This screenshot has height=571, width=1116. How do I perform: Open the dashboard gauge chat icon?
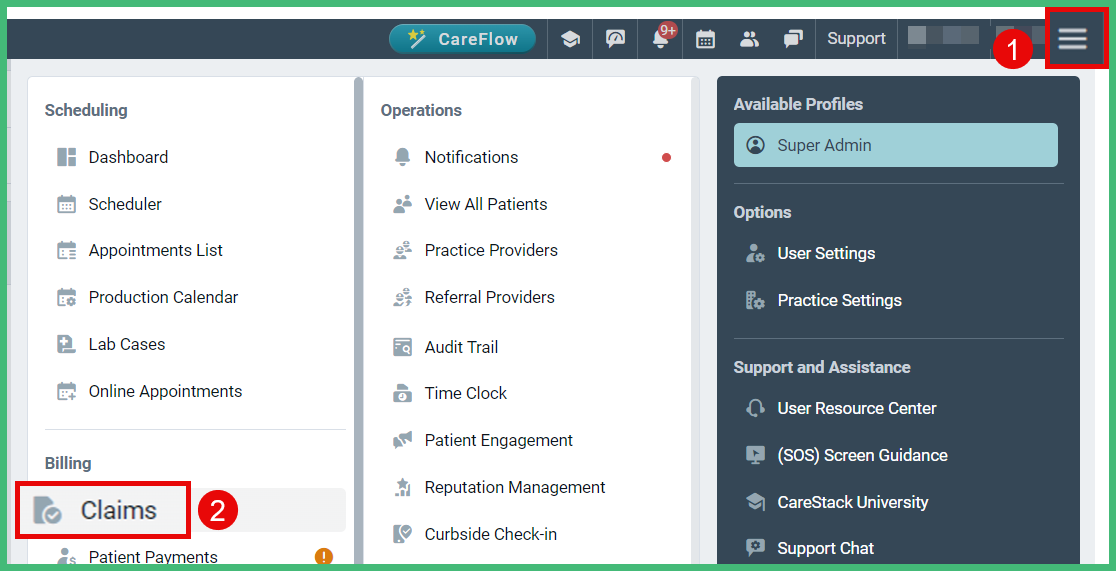tap(616, 39)
